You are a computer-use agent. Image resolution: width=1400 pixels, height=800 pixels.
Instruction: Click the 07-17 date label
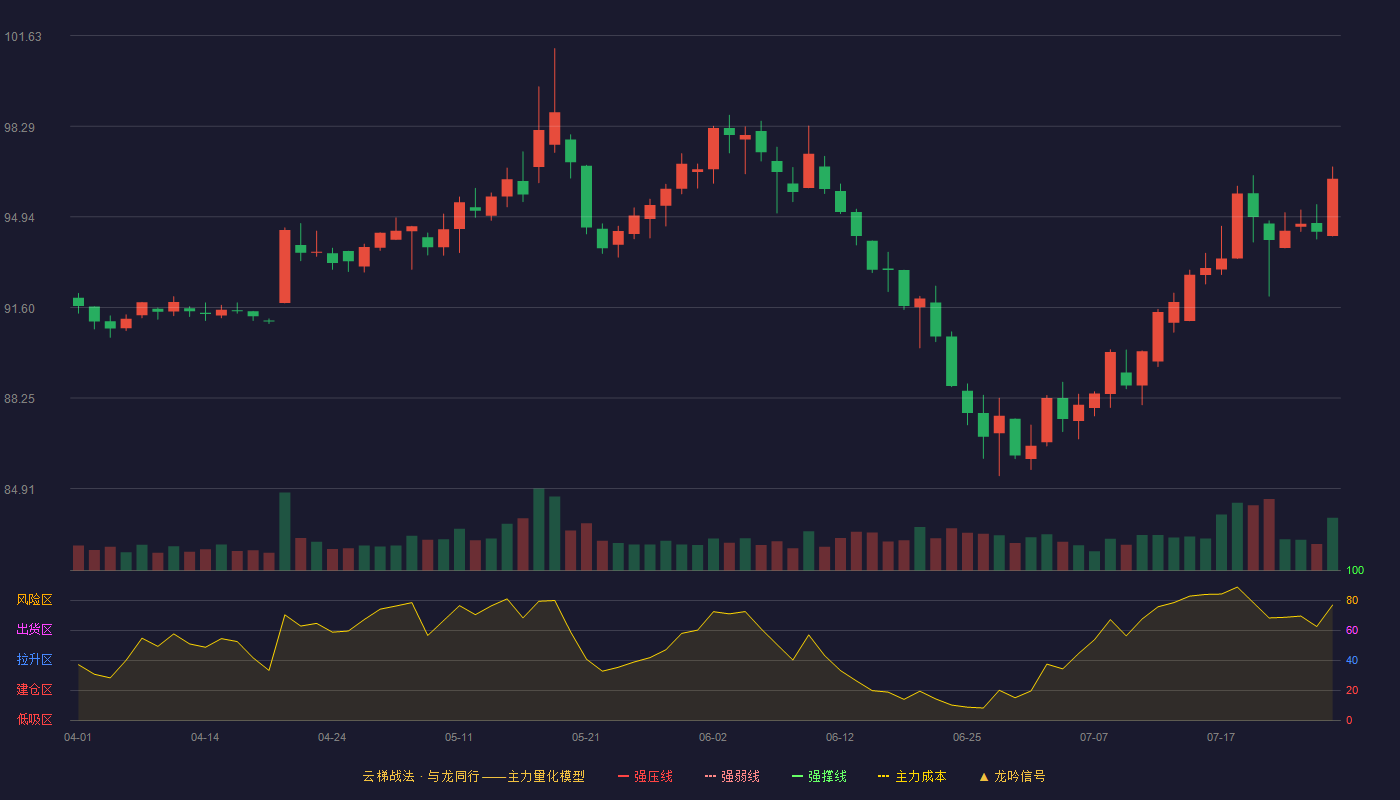pos(1221,737)
